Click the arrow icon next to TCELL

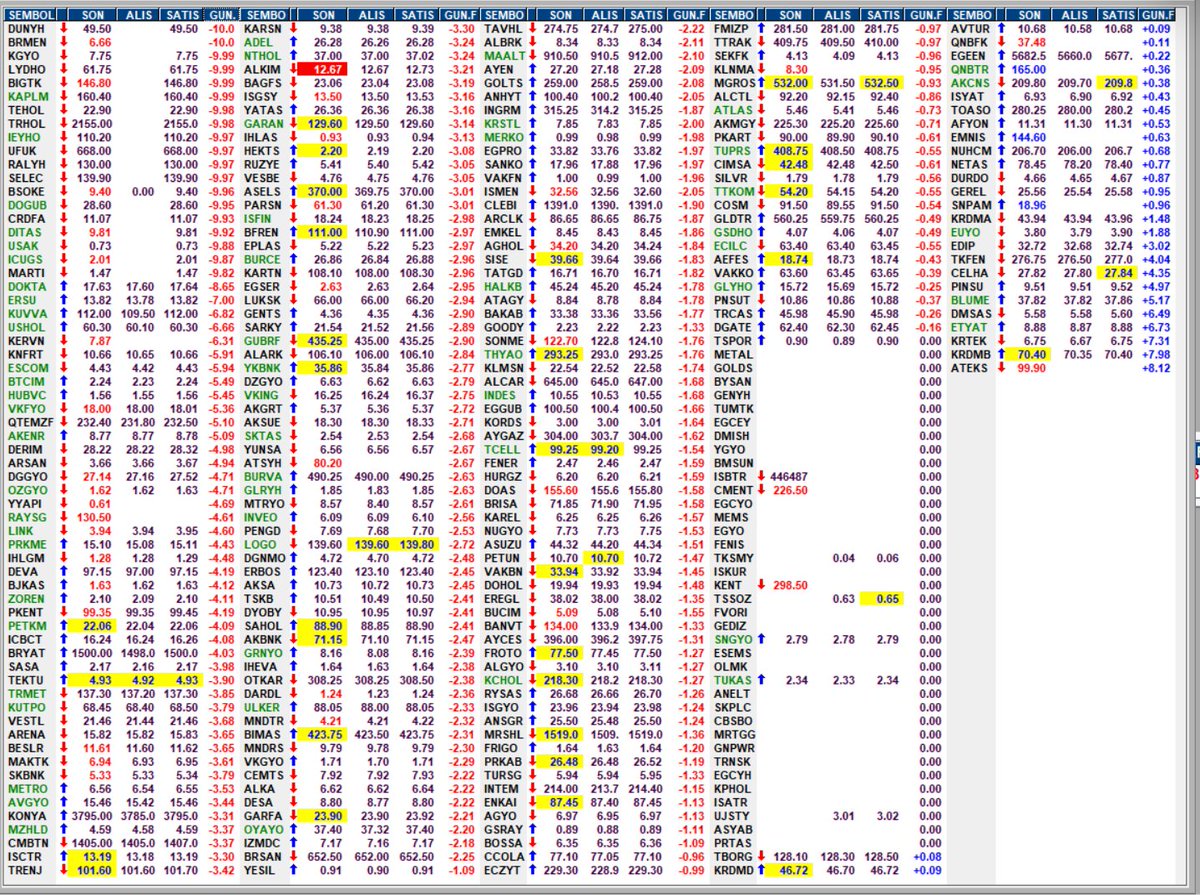point(533,451)
